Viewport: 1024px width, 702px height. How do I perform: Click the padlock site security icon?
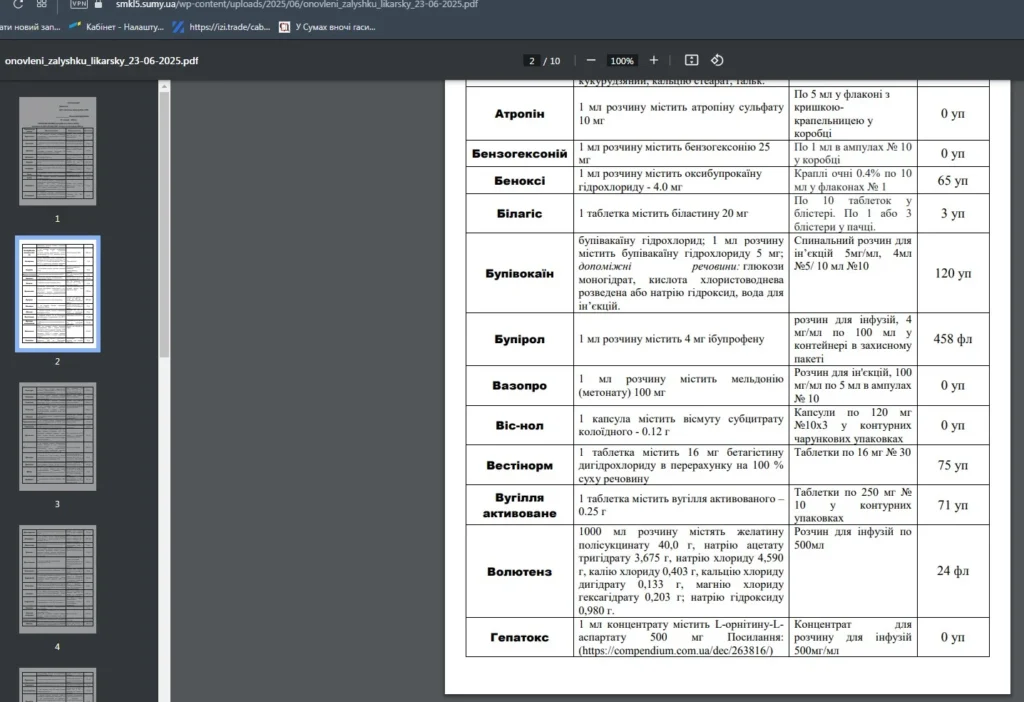(98, 4)
